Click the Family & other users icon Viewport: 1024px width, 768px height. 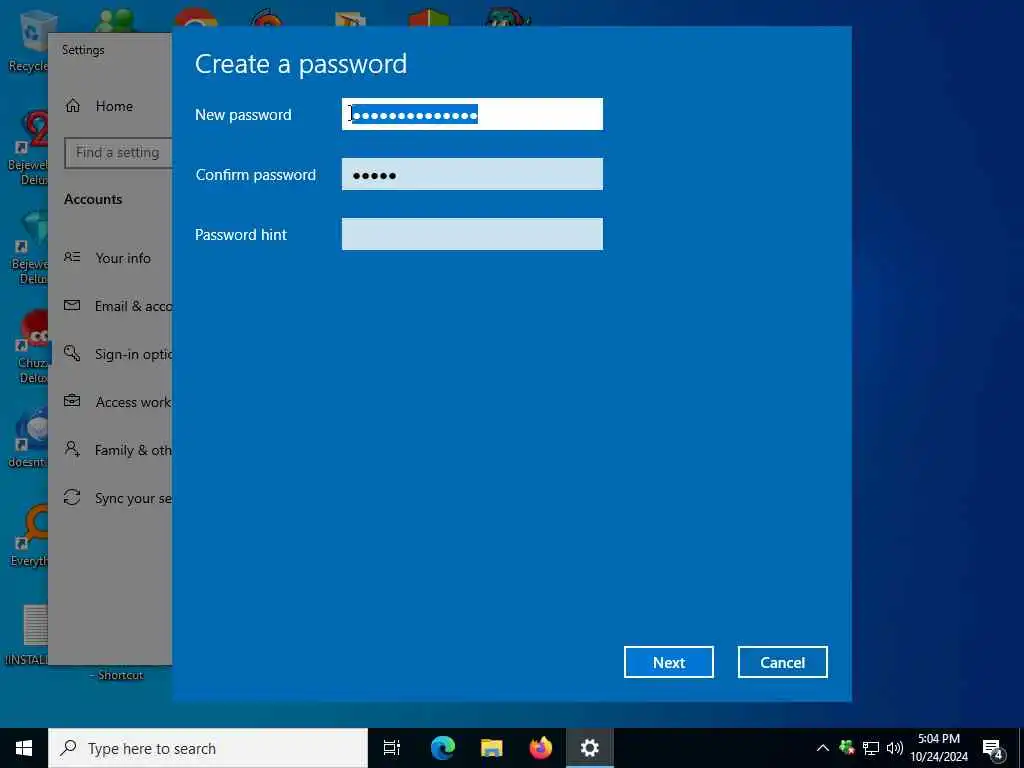pos(72,449)
